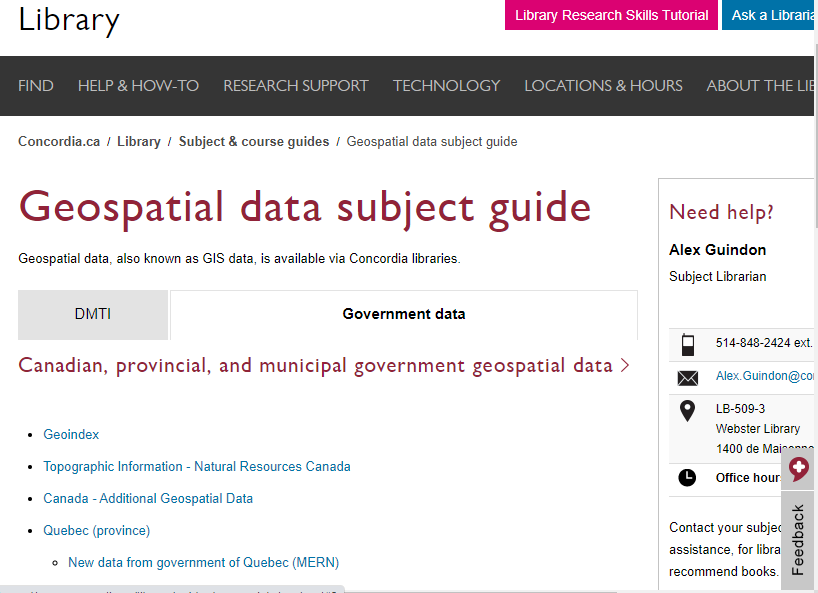Select the Government data tab
818x593 pixels.
click(404, 314)
